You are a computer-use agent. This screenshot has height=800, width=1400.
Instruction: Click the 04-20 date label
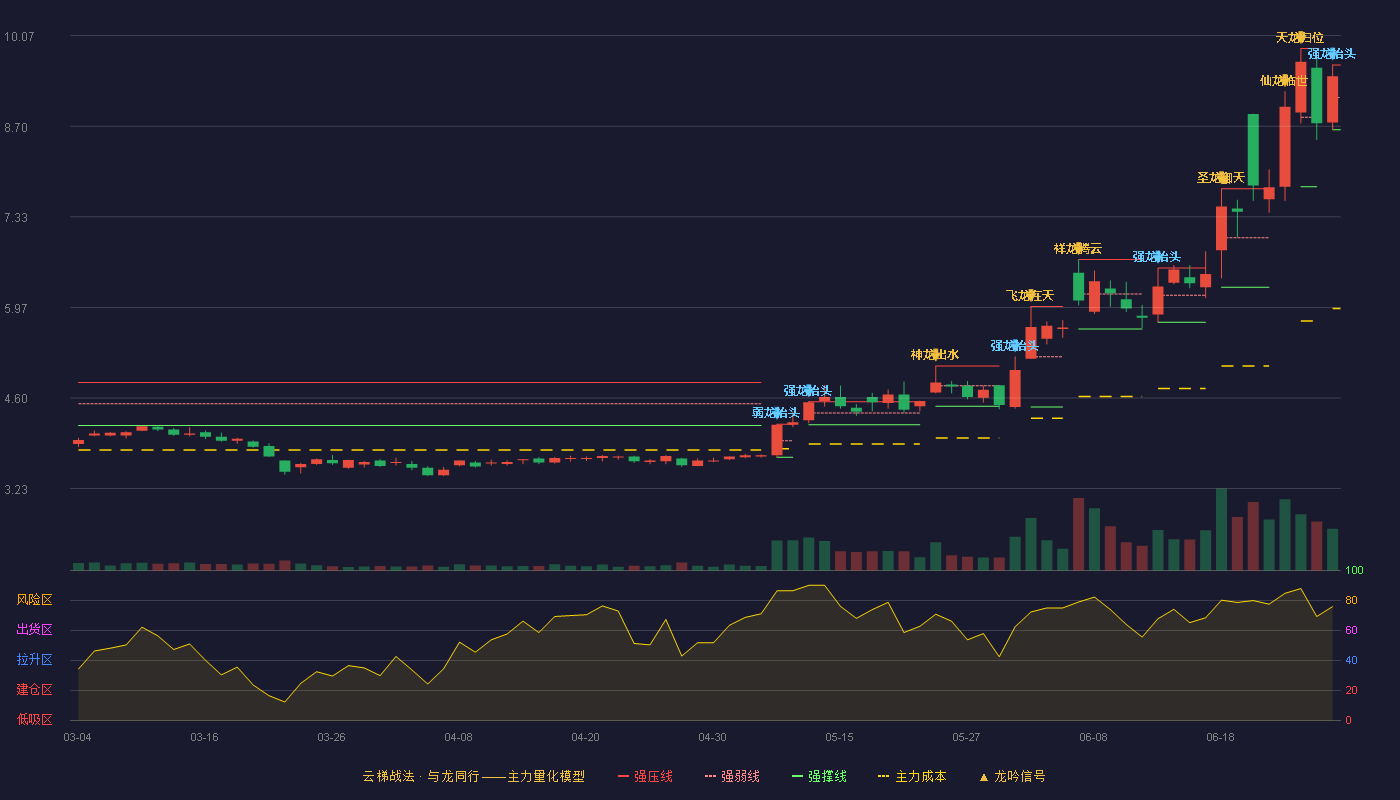point(585,737)
